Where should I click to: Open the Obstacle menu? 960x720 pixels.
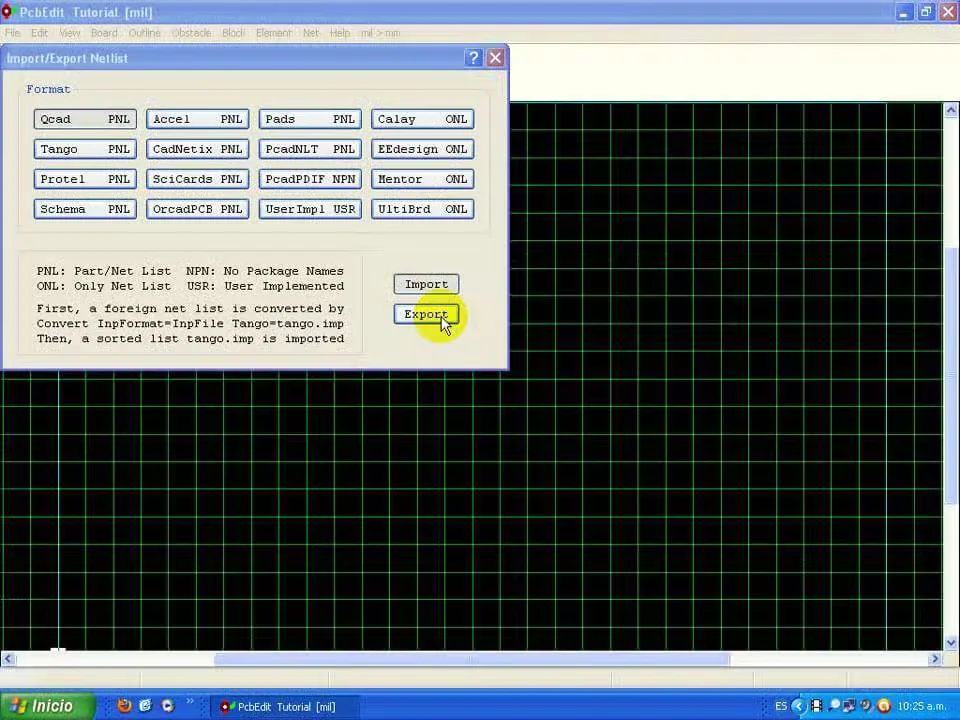point(191,33)
